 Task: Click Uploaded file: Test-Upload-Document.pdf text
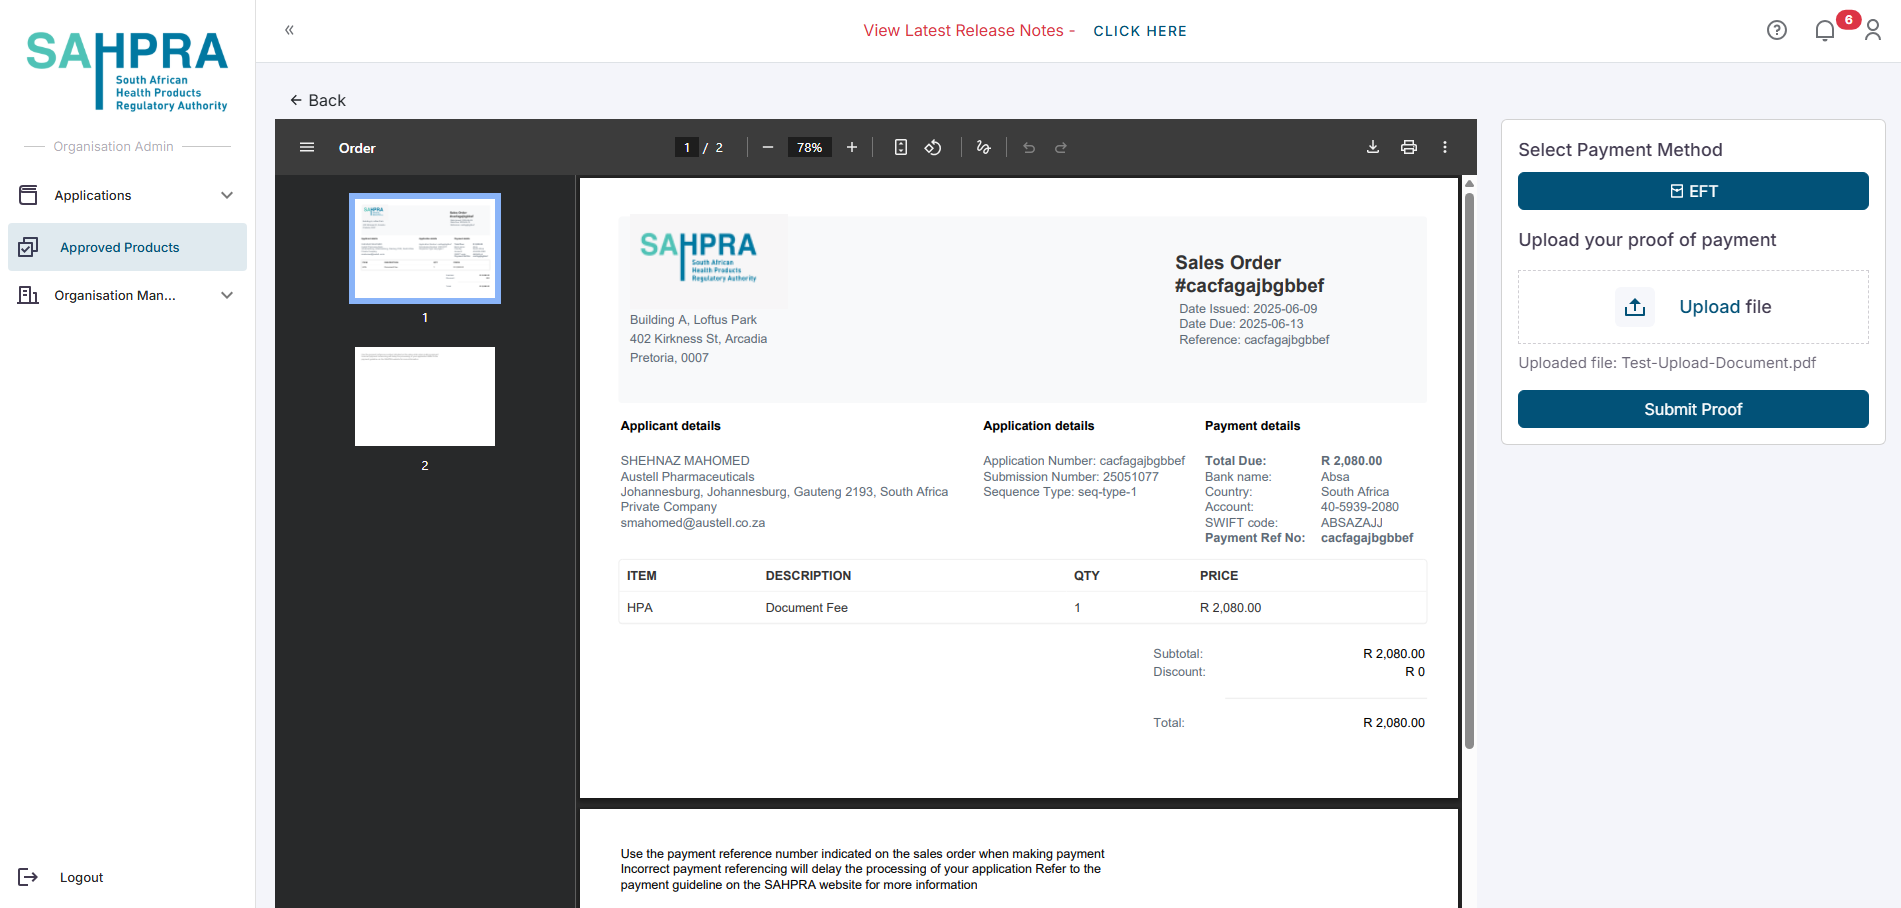click(x=1667, y=363)
